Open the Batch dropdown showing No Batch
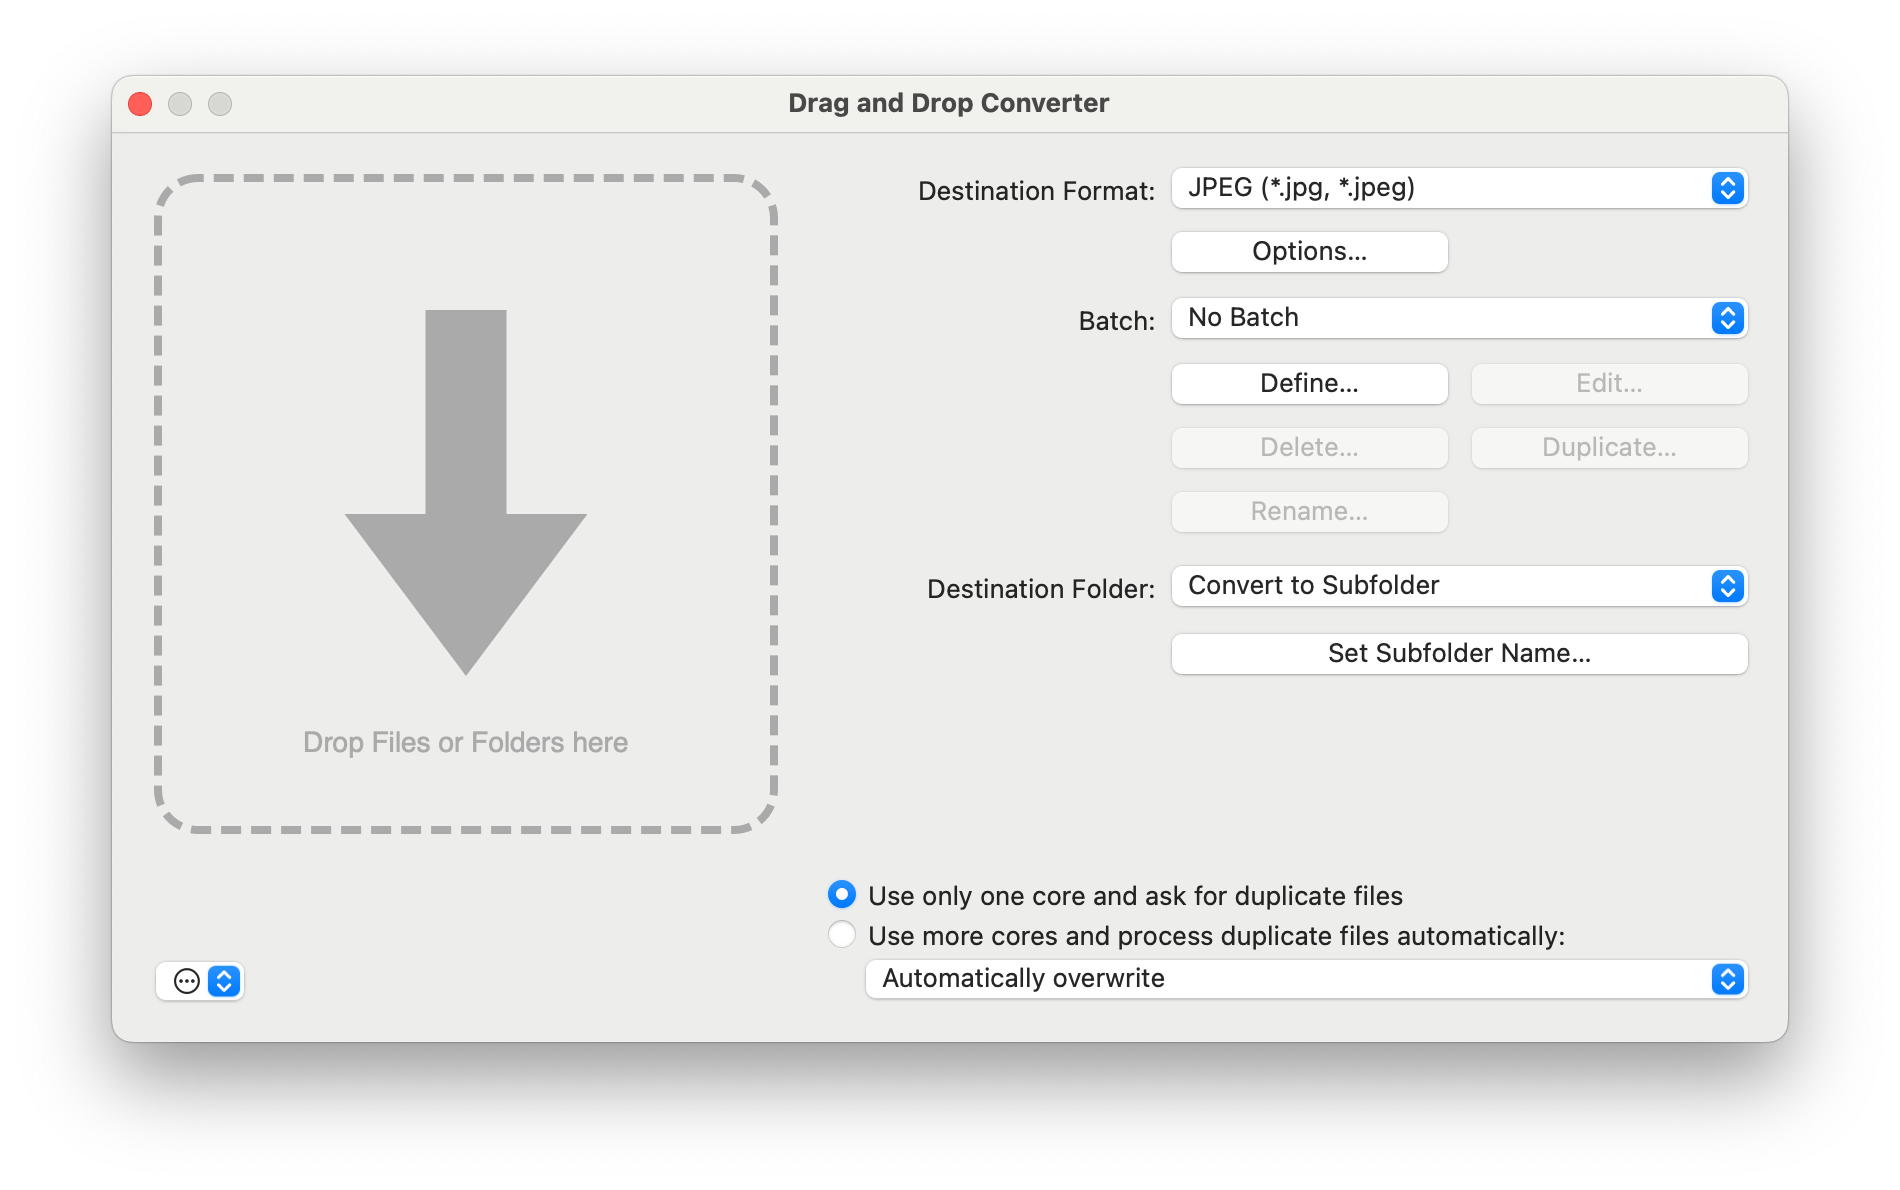This screenshot has height=1190, width=1900. [x=1459, y=318]
